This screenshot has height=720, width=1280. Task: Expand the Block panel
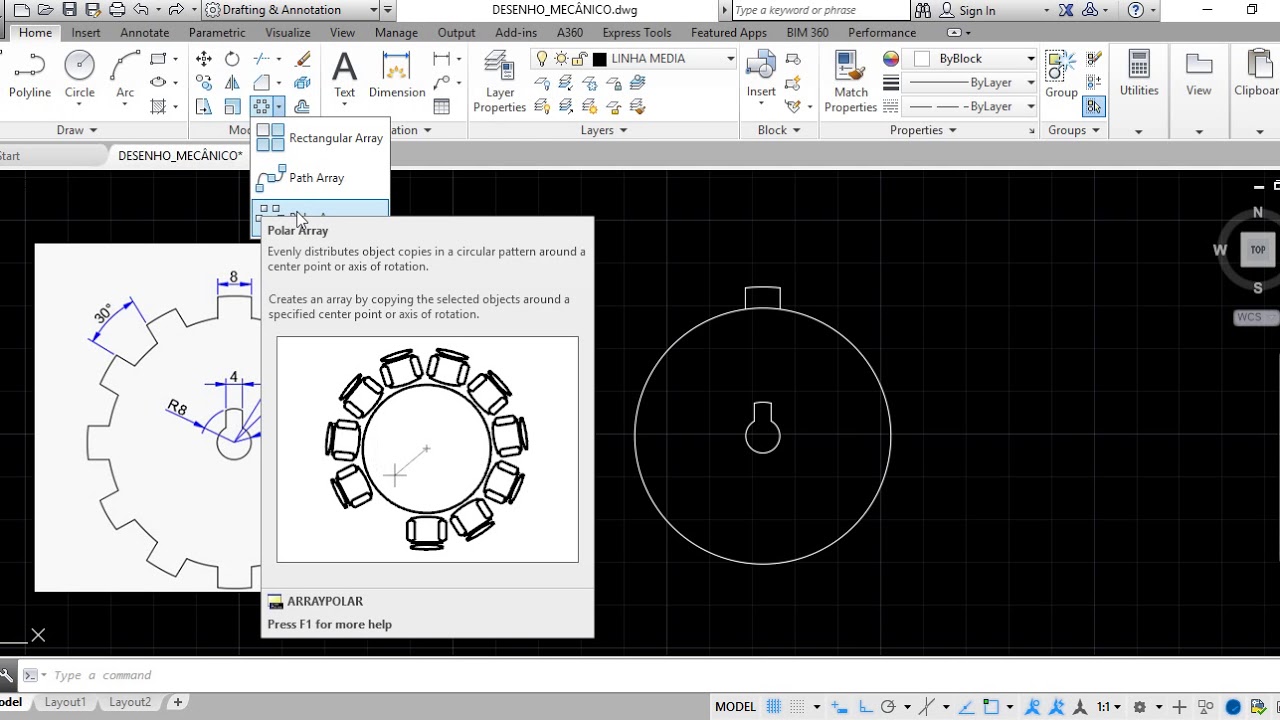[x=778, y=130]
